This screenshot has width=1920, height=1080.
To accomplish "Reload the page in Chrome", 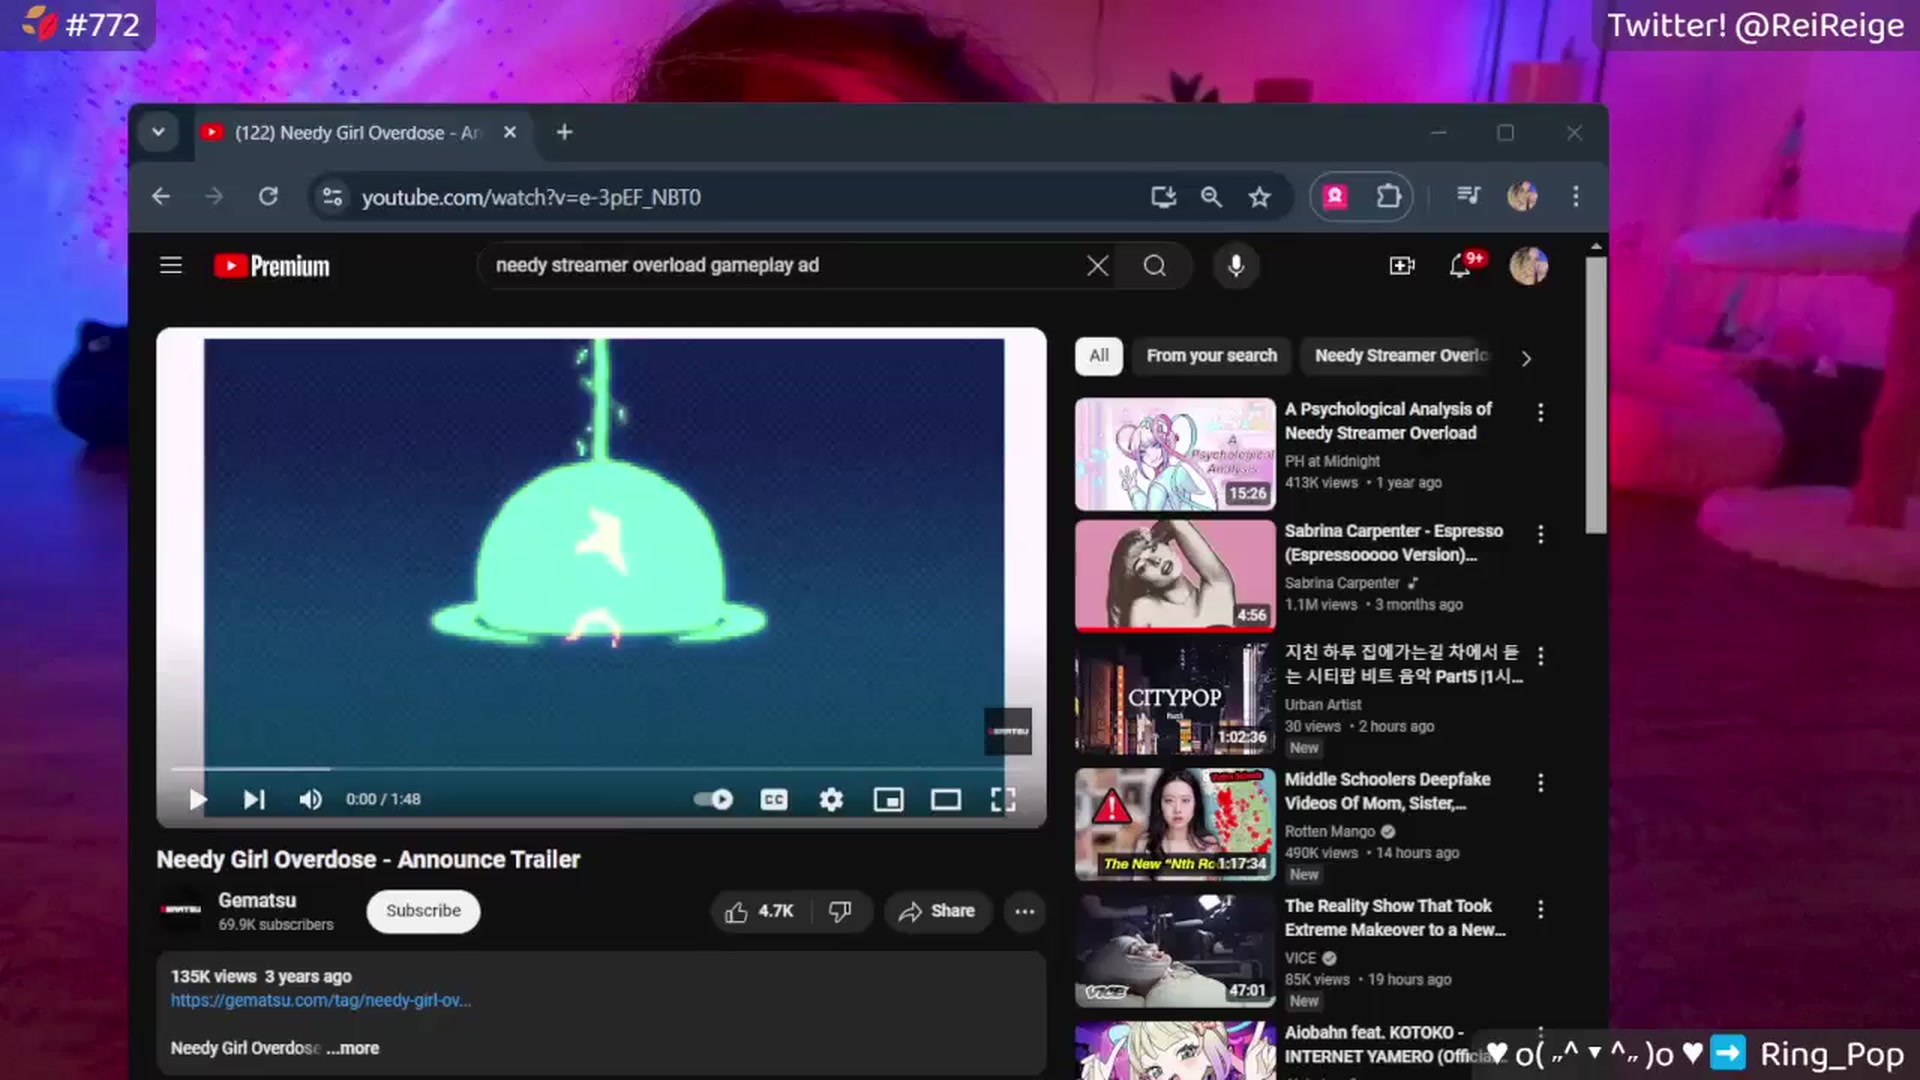I will coord(268,197).
